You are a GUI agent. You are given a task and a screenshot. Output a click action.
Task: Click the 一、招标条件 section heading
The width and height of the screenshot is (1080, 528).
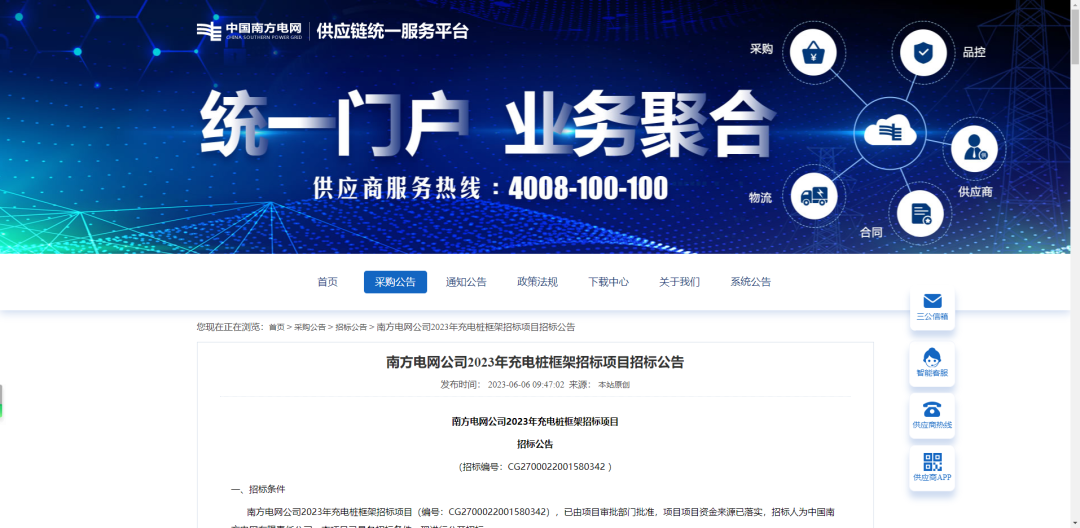258,489
